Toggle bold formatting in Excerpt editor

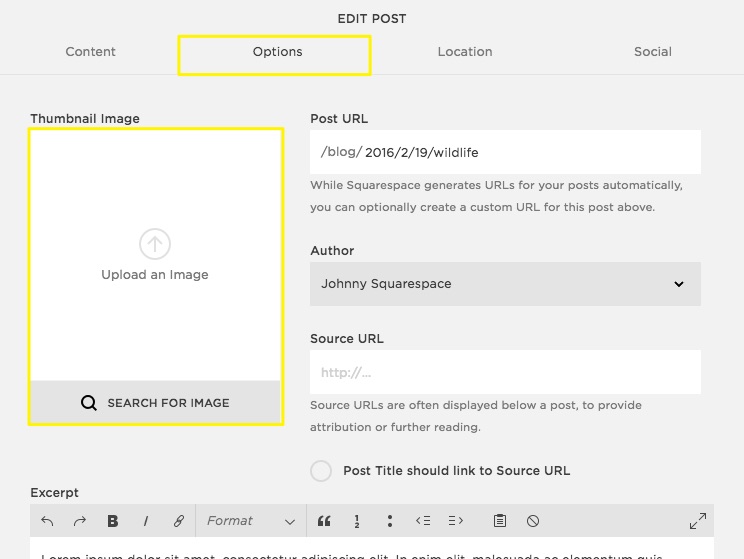pyautogui.click(x=113, y=521)
